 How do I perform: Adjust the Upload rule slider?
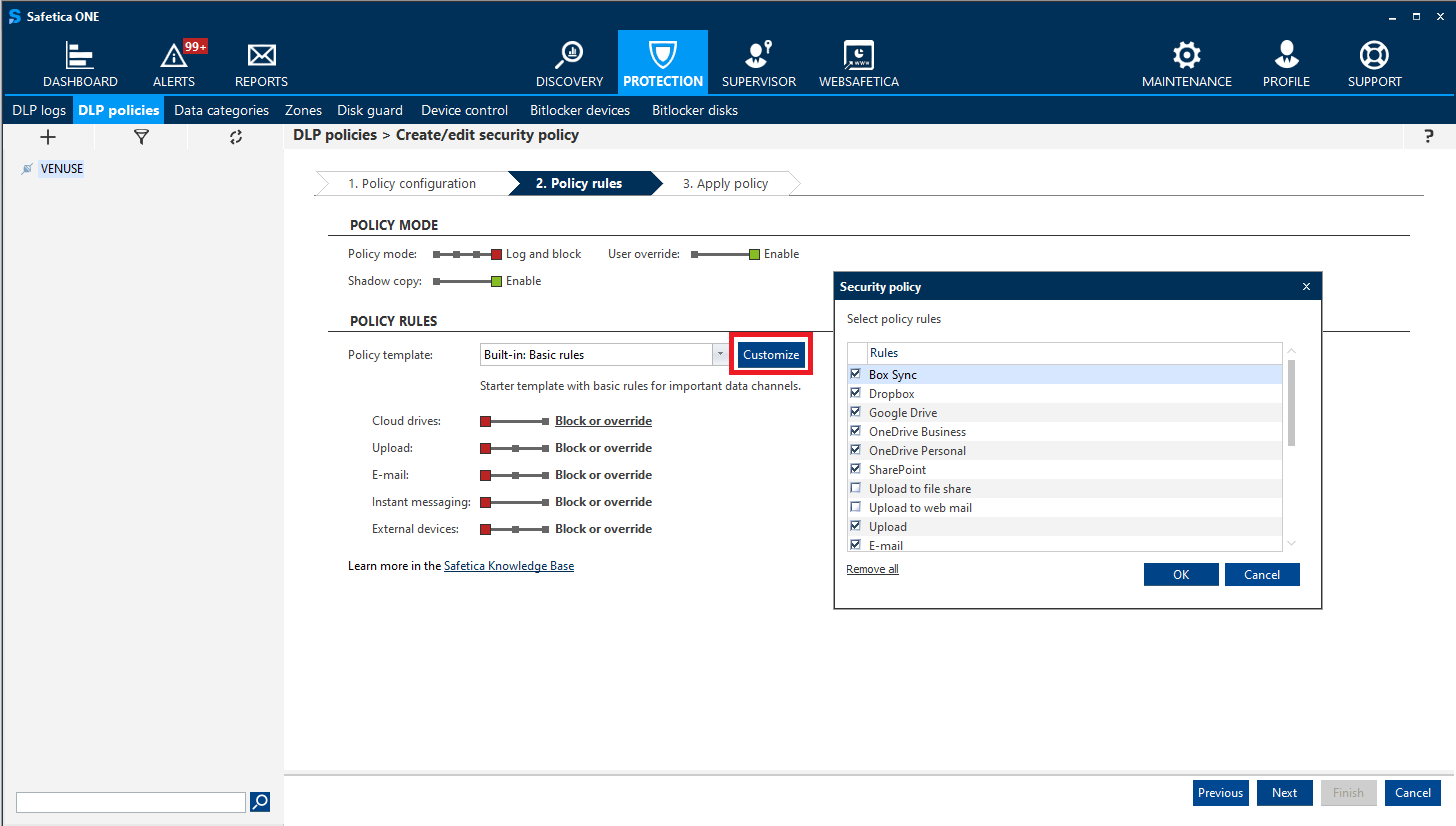[515, 448]
